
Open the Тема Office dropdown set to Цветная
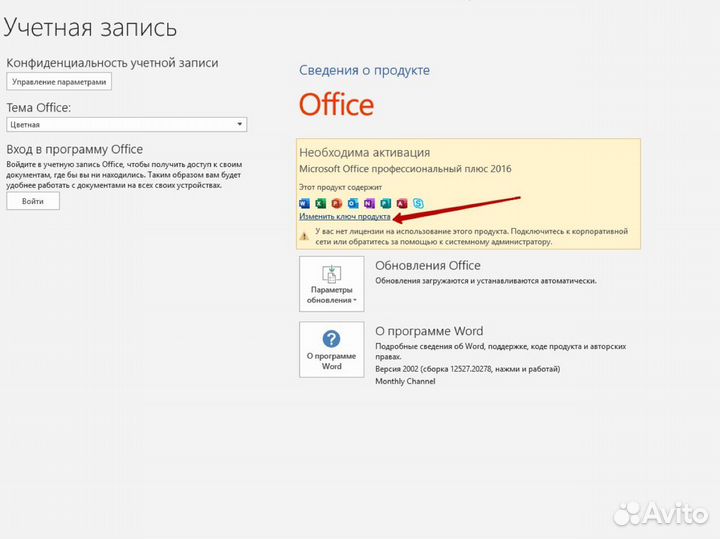(127, 124)
